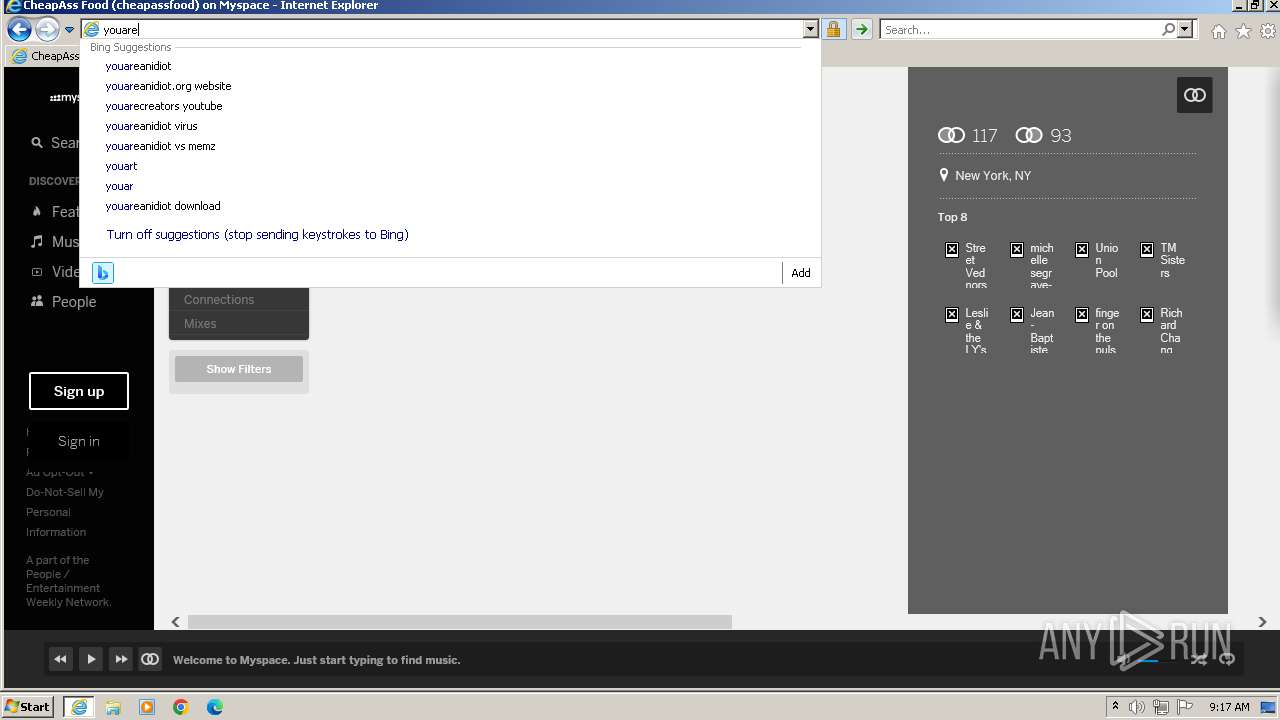Click into the address bar containing 'youare'
1280x720 pixels.
(450, 30)
